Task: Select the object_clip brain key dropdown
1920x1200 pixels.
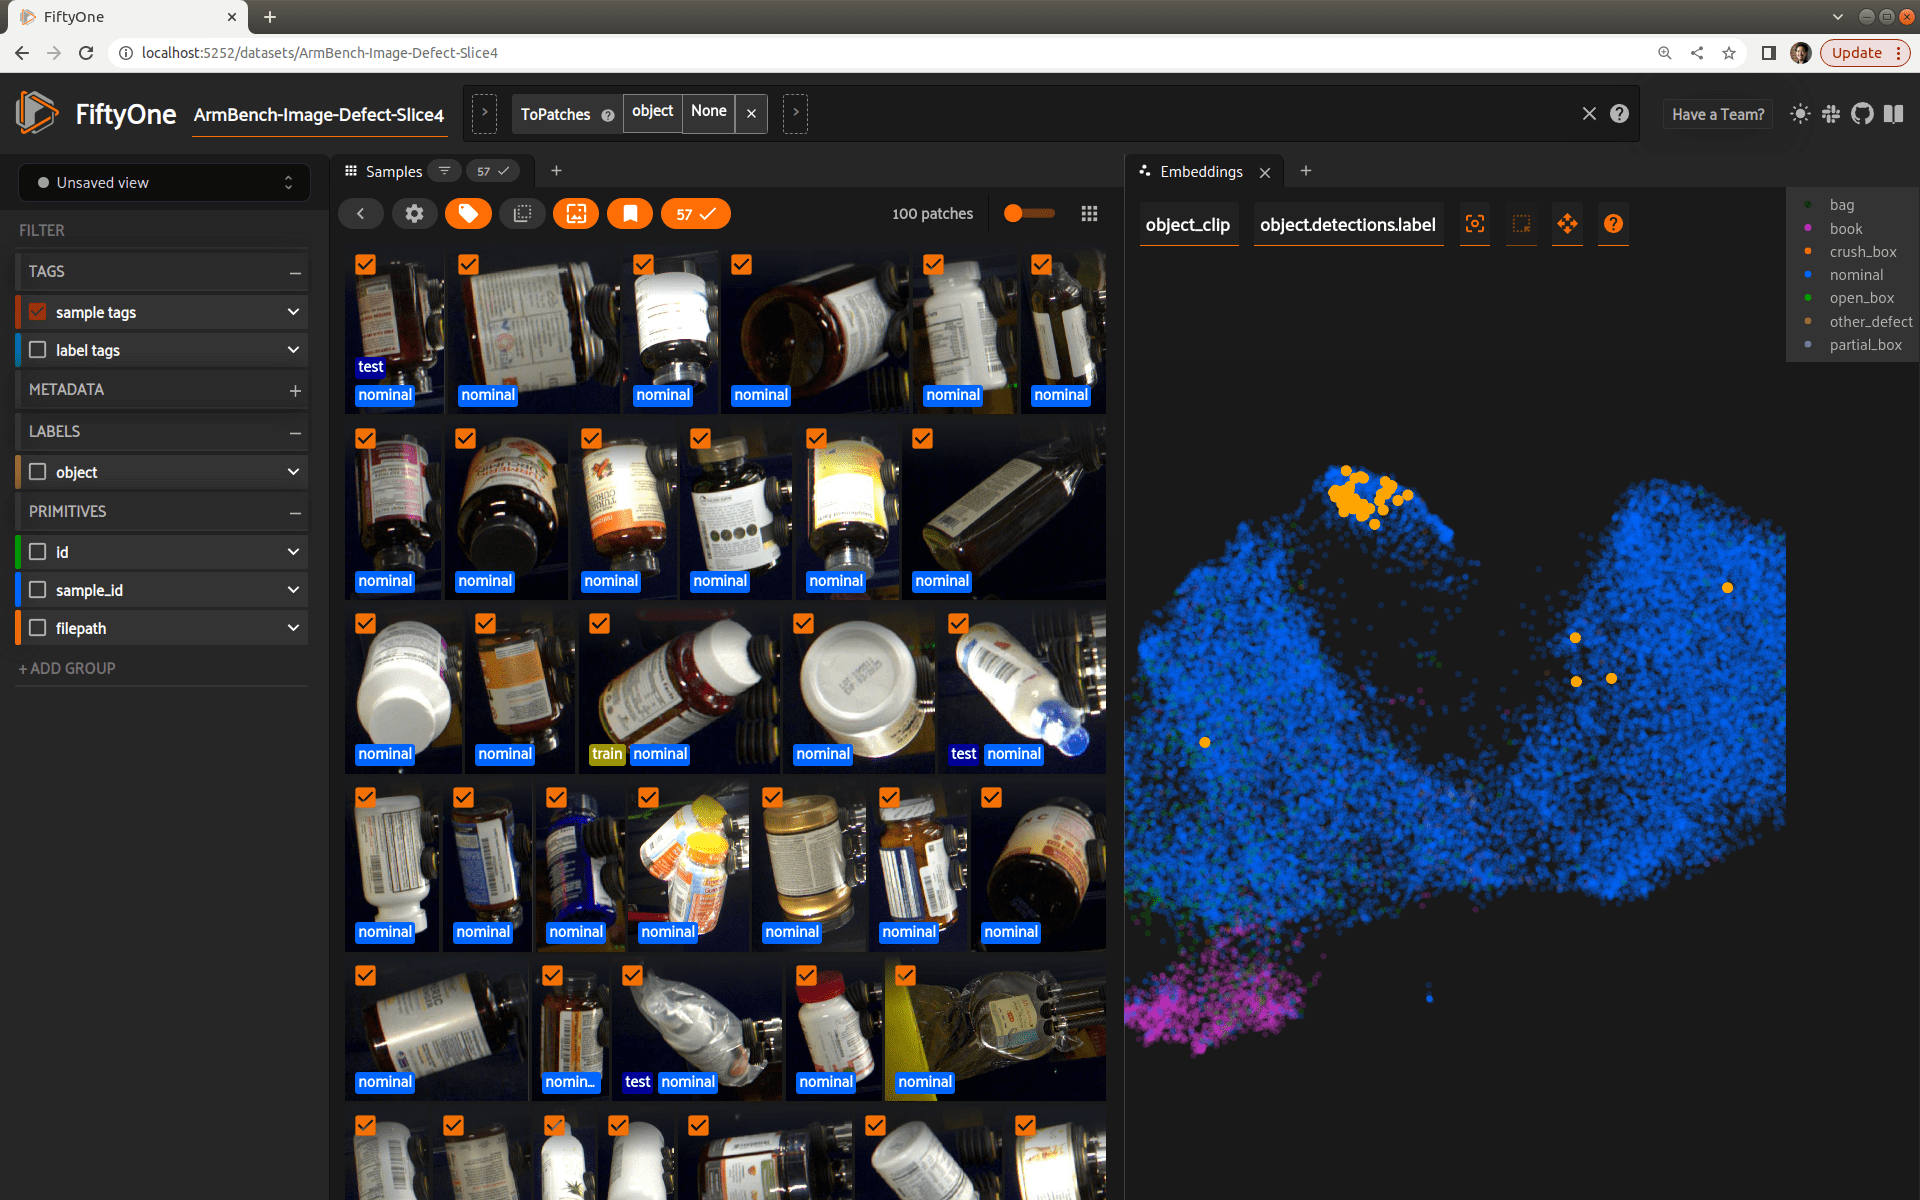Action: pos(1187,225)
